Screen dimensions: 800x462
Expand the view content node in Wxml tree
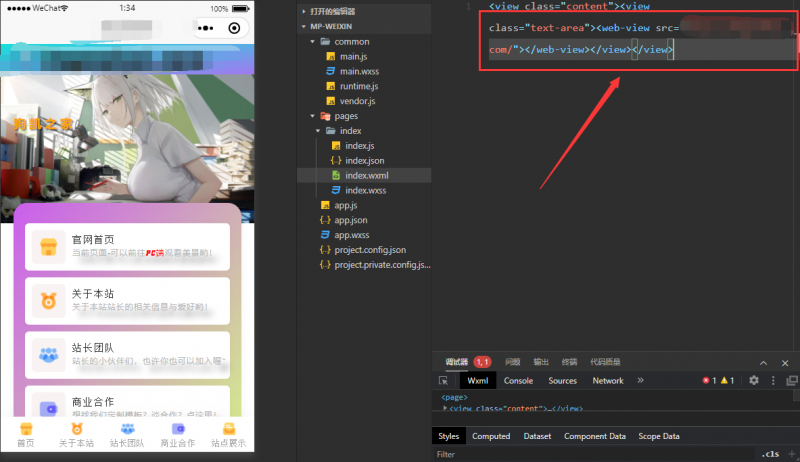[446, 408]
